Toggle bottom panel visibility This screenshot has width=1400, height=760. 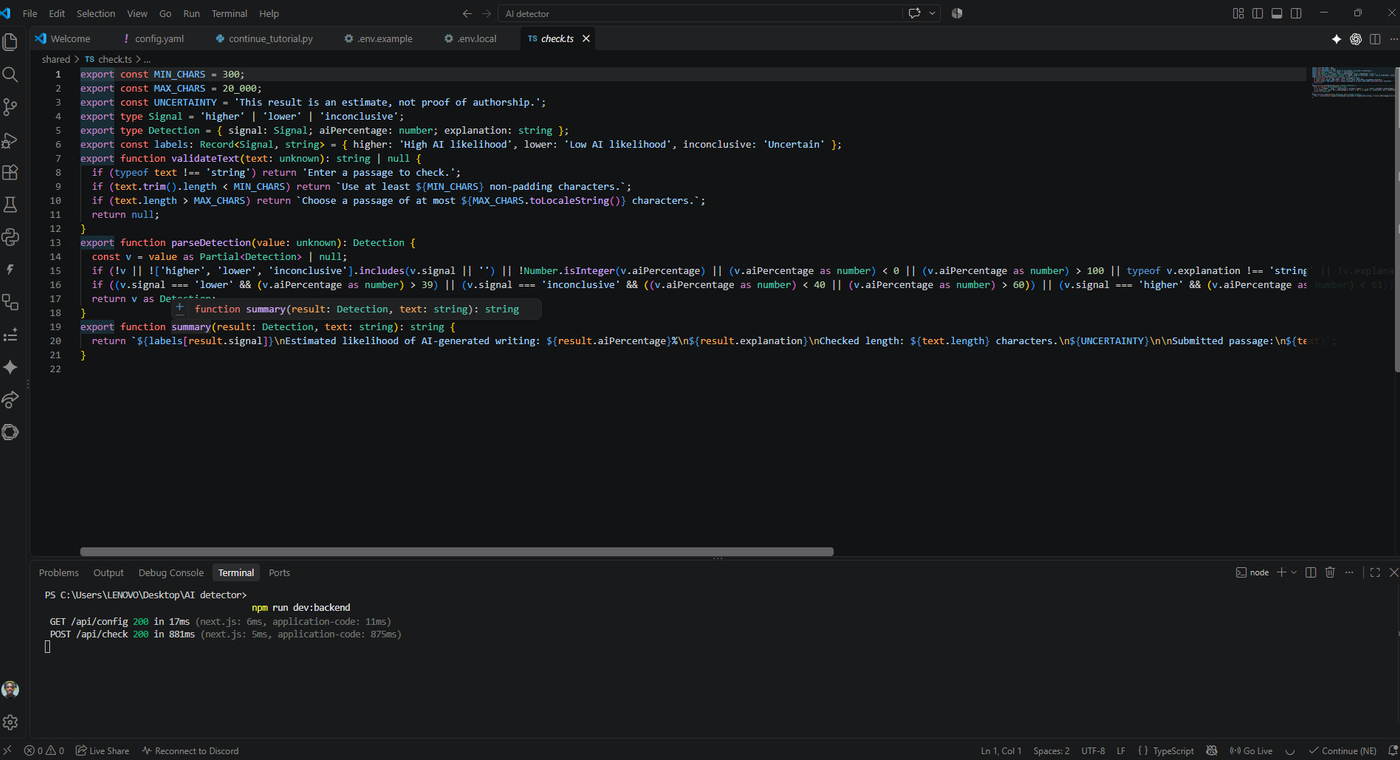pos(1277,13)
